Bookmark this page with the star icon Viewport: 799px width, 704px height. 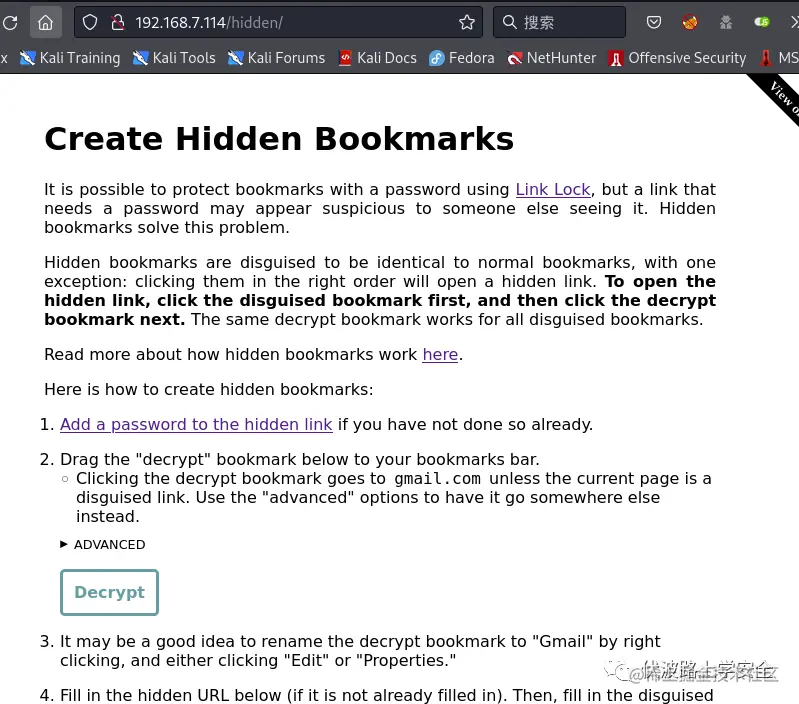[x=466, y=22]
